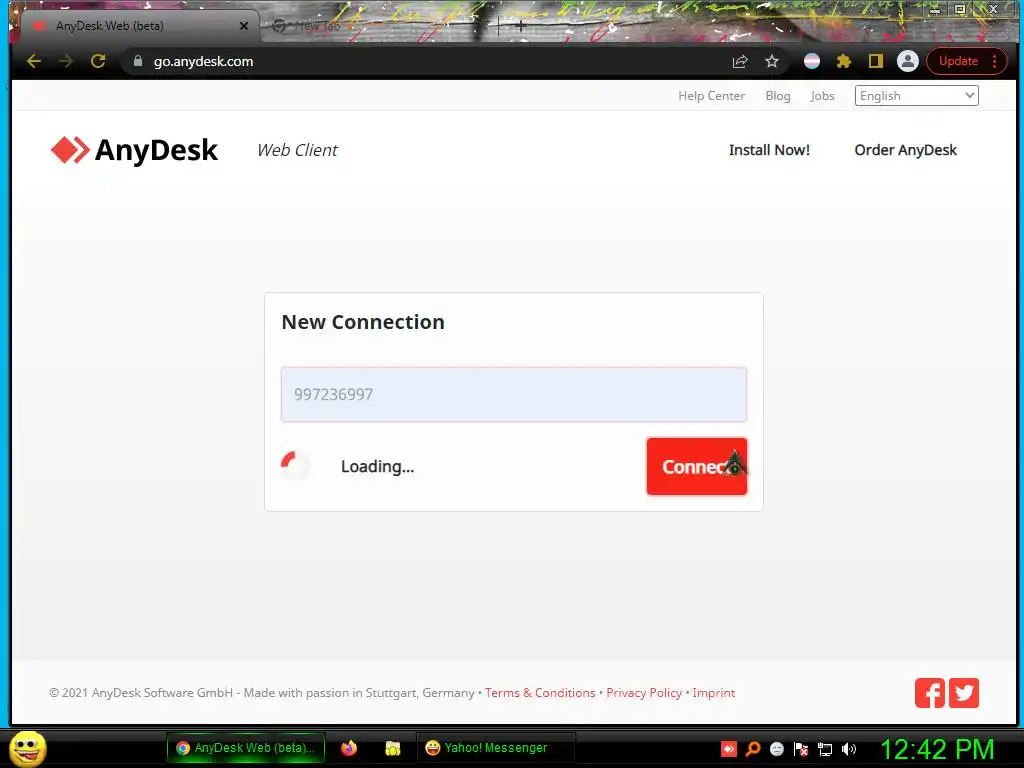Click the 12:42 PM clock
The width and height of the screenshot is (1024, 768).
click(x=938, y=749)
